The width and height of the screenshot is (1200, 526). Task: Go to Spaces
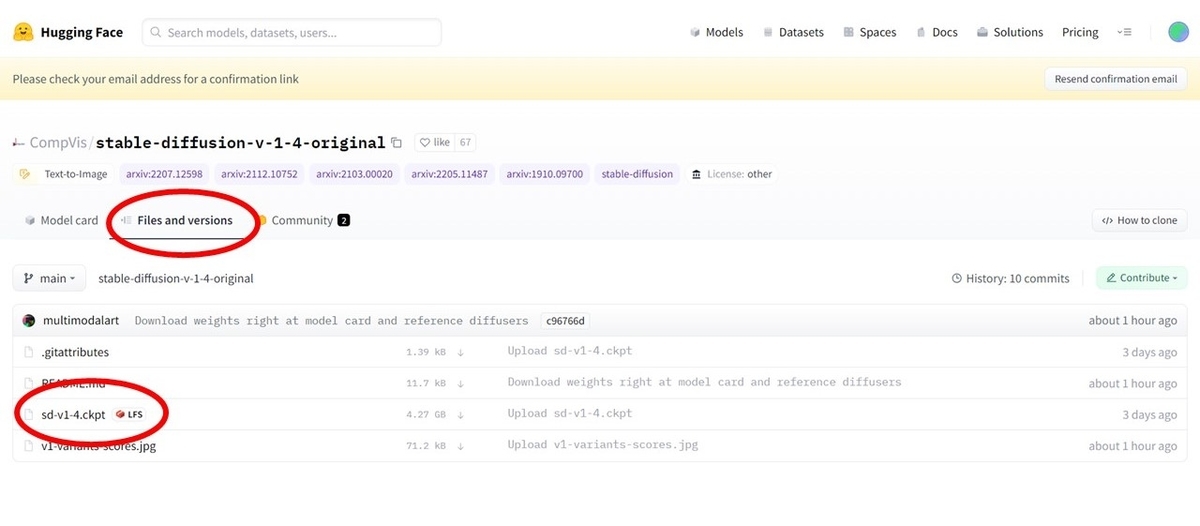click(x=869, y=32)
